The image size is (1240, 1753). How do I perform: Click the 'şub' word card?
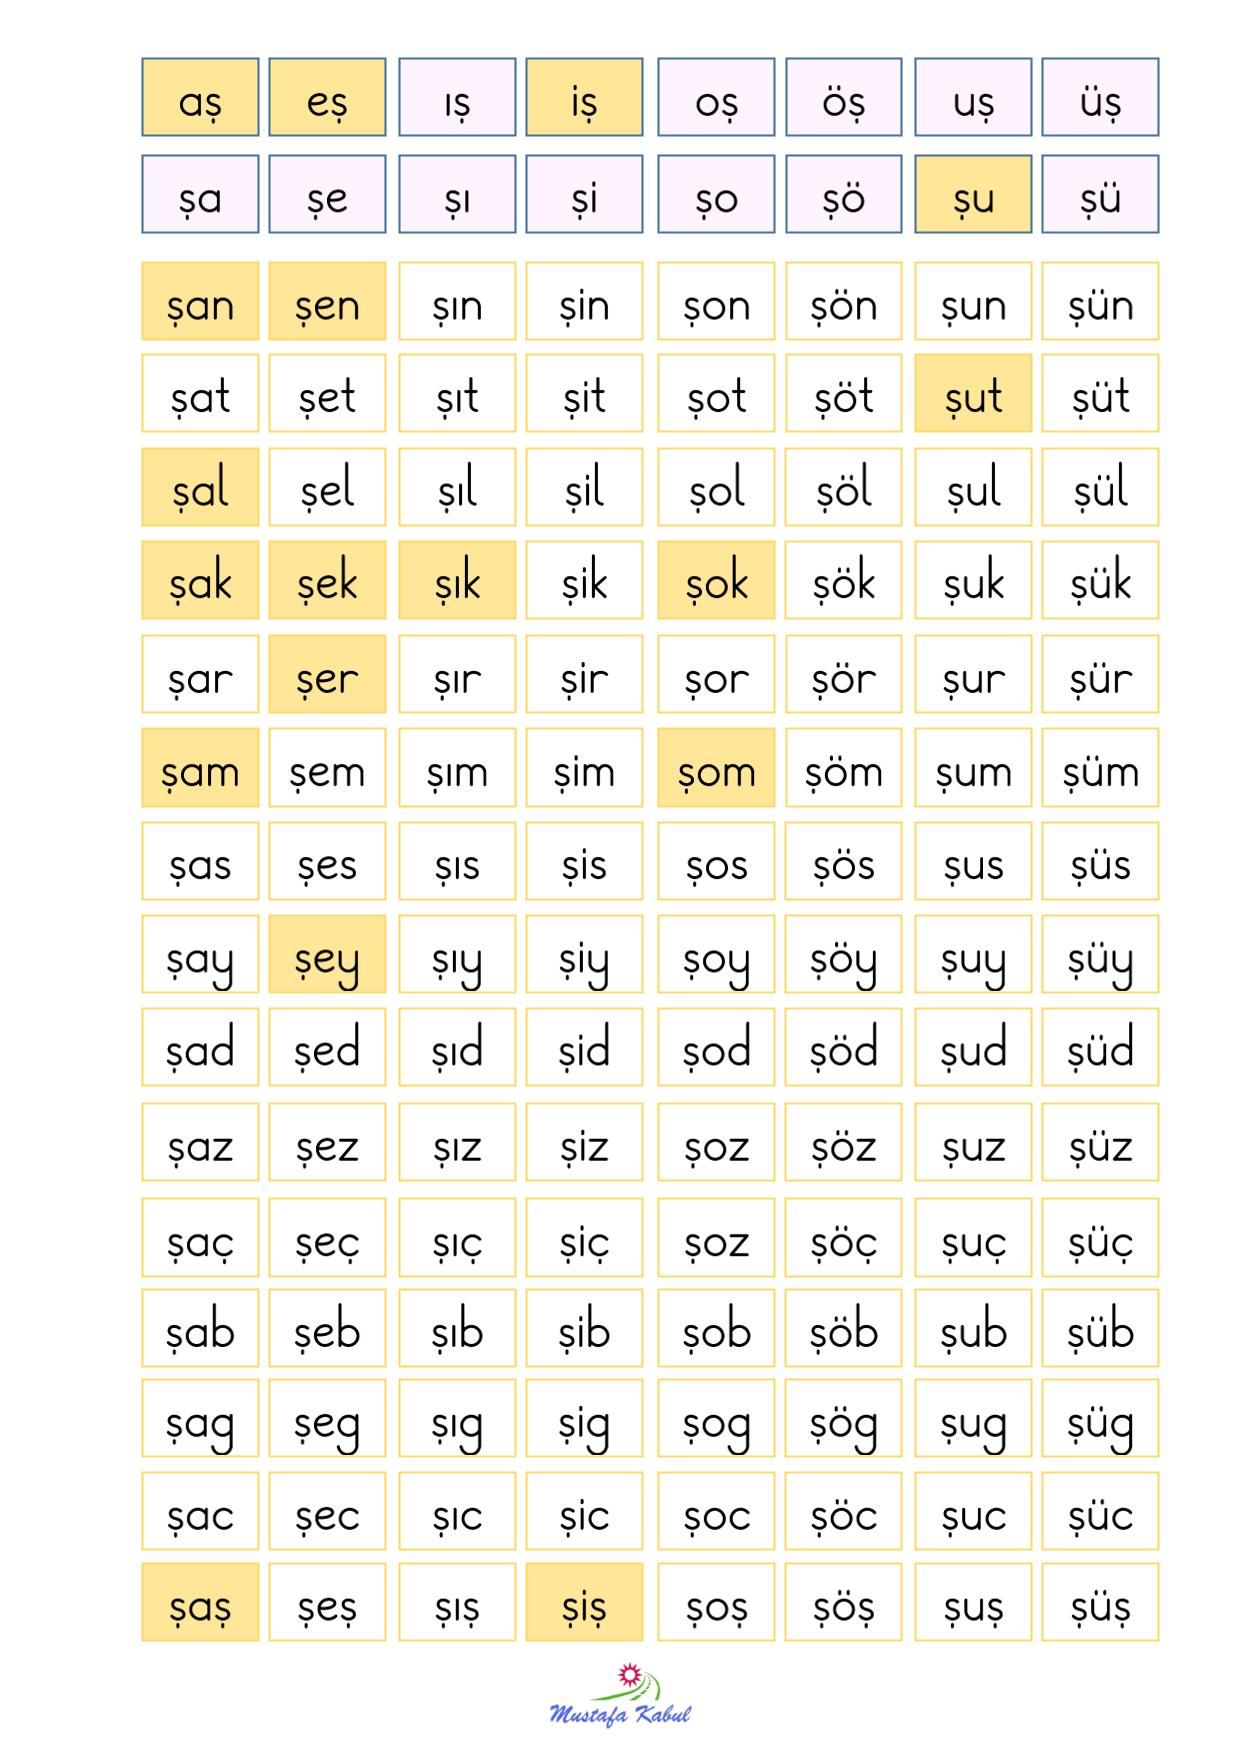coord(973,1328)
